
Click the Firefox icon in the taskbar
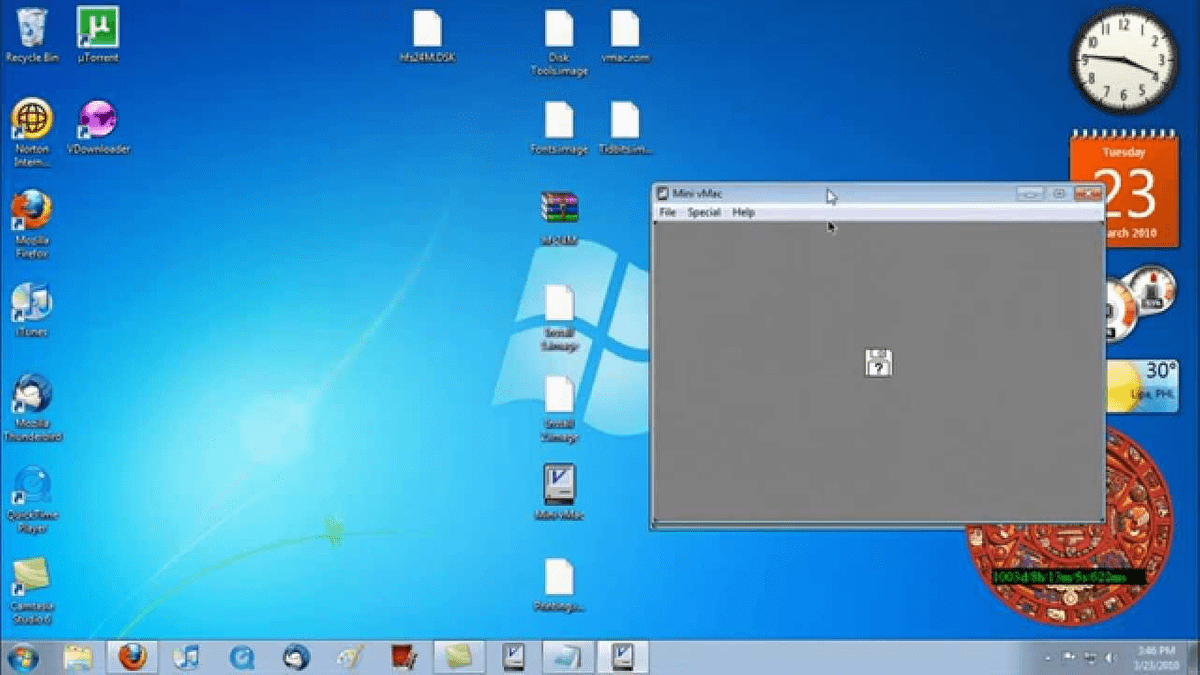[x=132, y=657]
